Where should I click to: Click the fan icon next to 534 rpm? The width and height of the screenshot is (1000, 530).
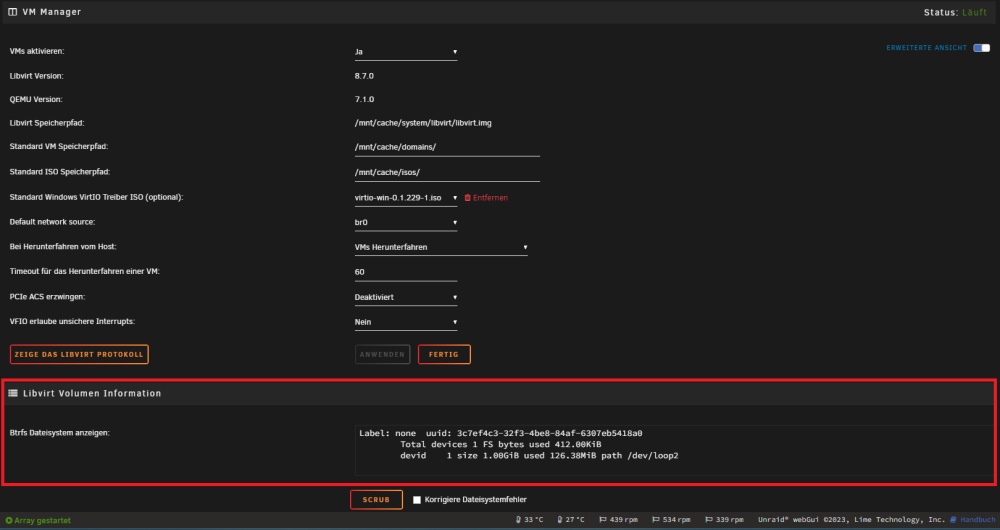(656, 520)
